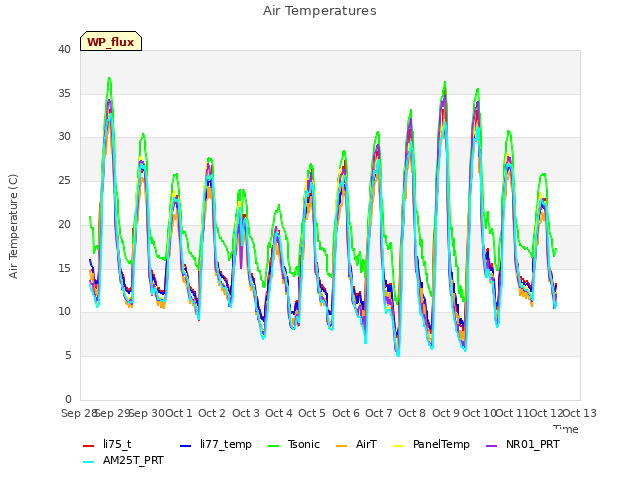Click the green Tsonic legend swatch
Image resolution: width=640 pixels, height=480 pixels.
pos(274,445)
